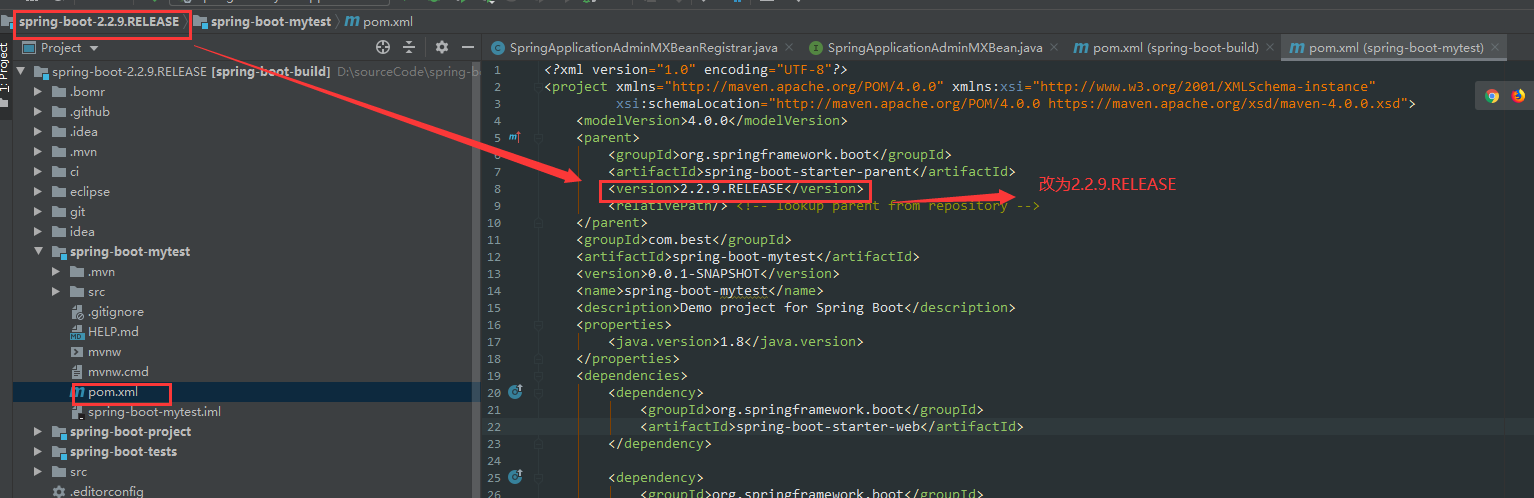Expand the .github folder
The height and width of the screenshot is (498, 1534).
pos(38,112)
